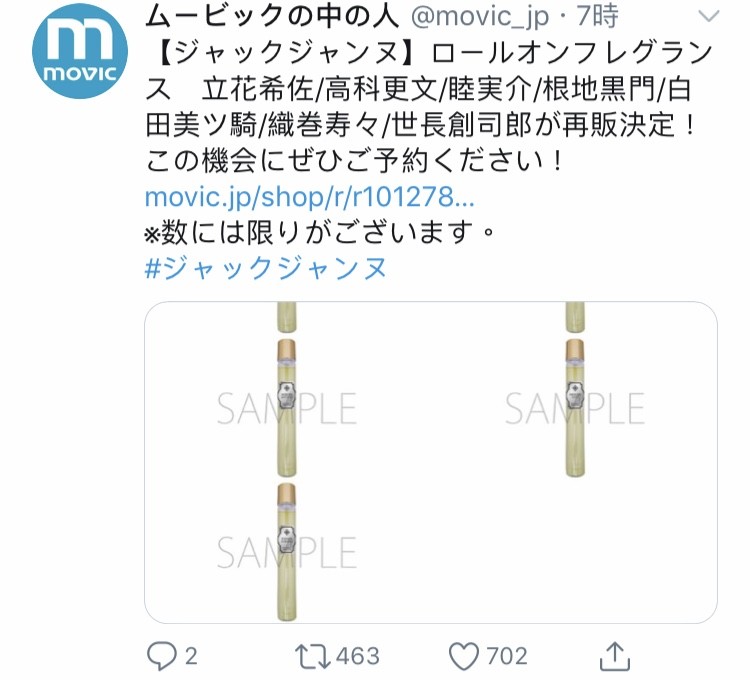Tap the share upload icon
The image size is (750, 680).
click(x=615, y=656)
